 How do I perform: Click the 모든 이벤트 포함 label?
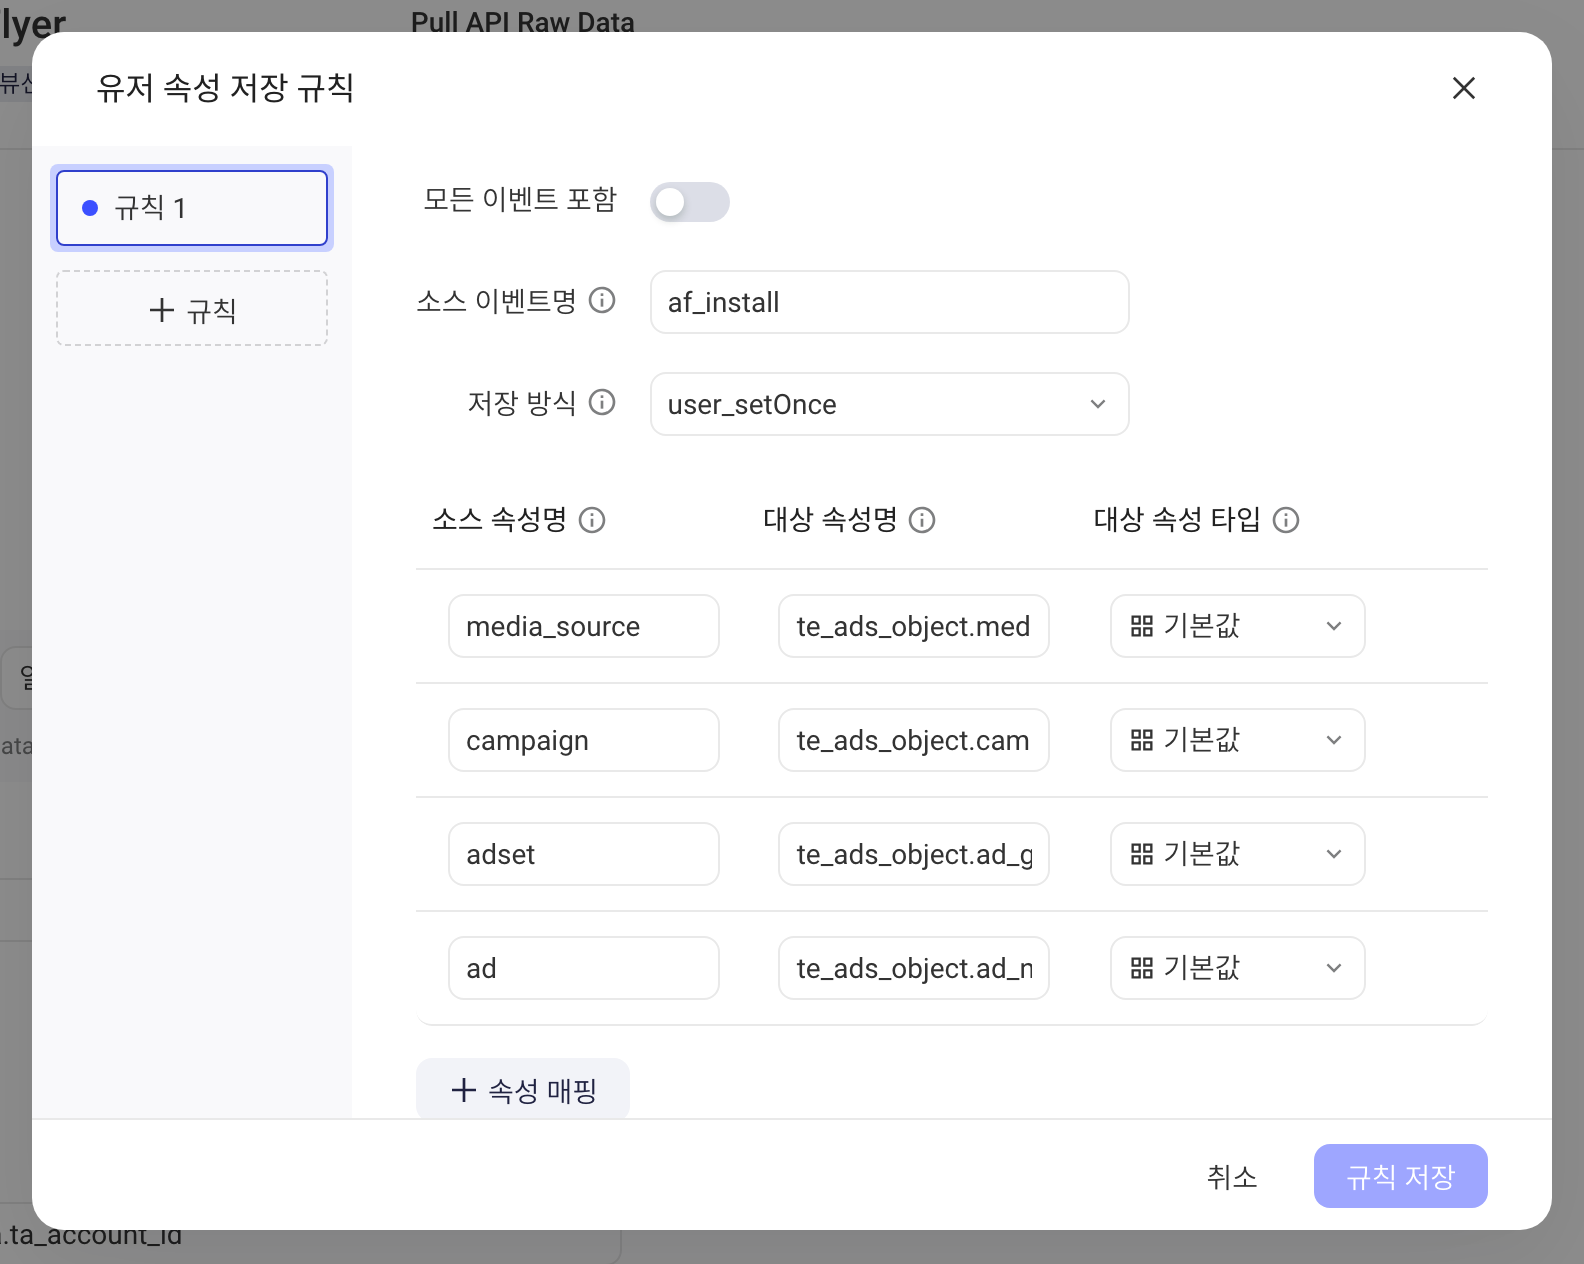(520, 200)
